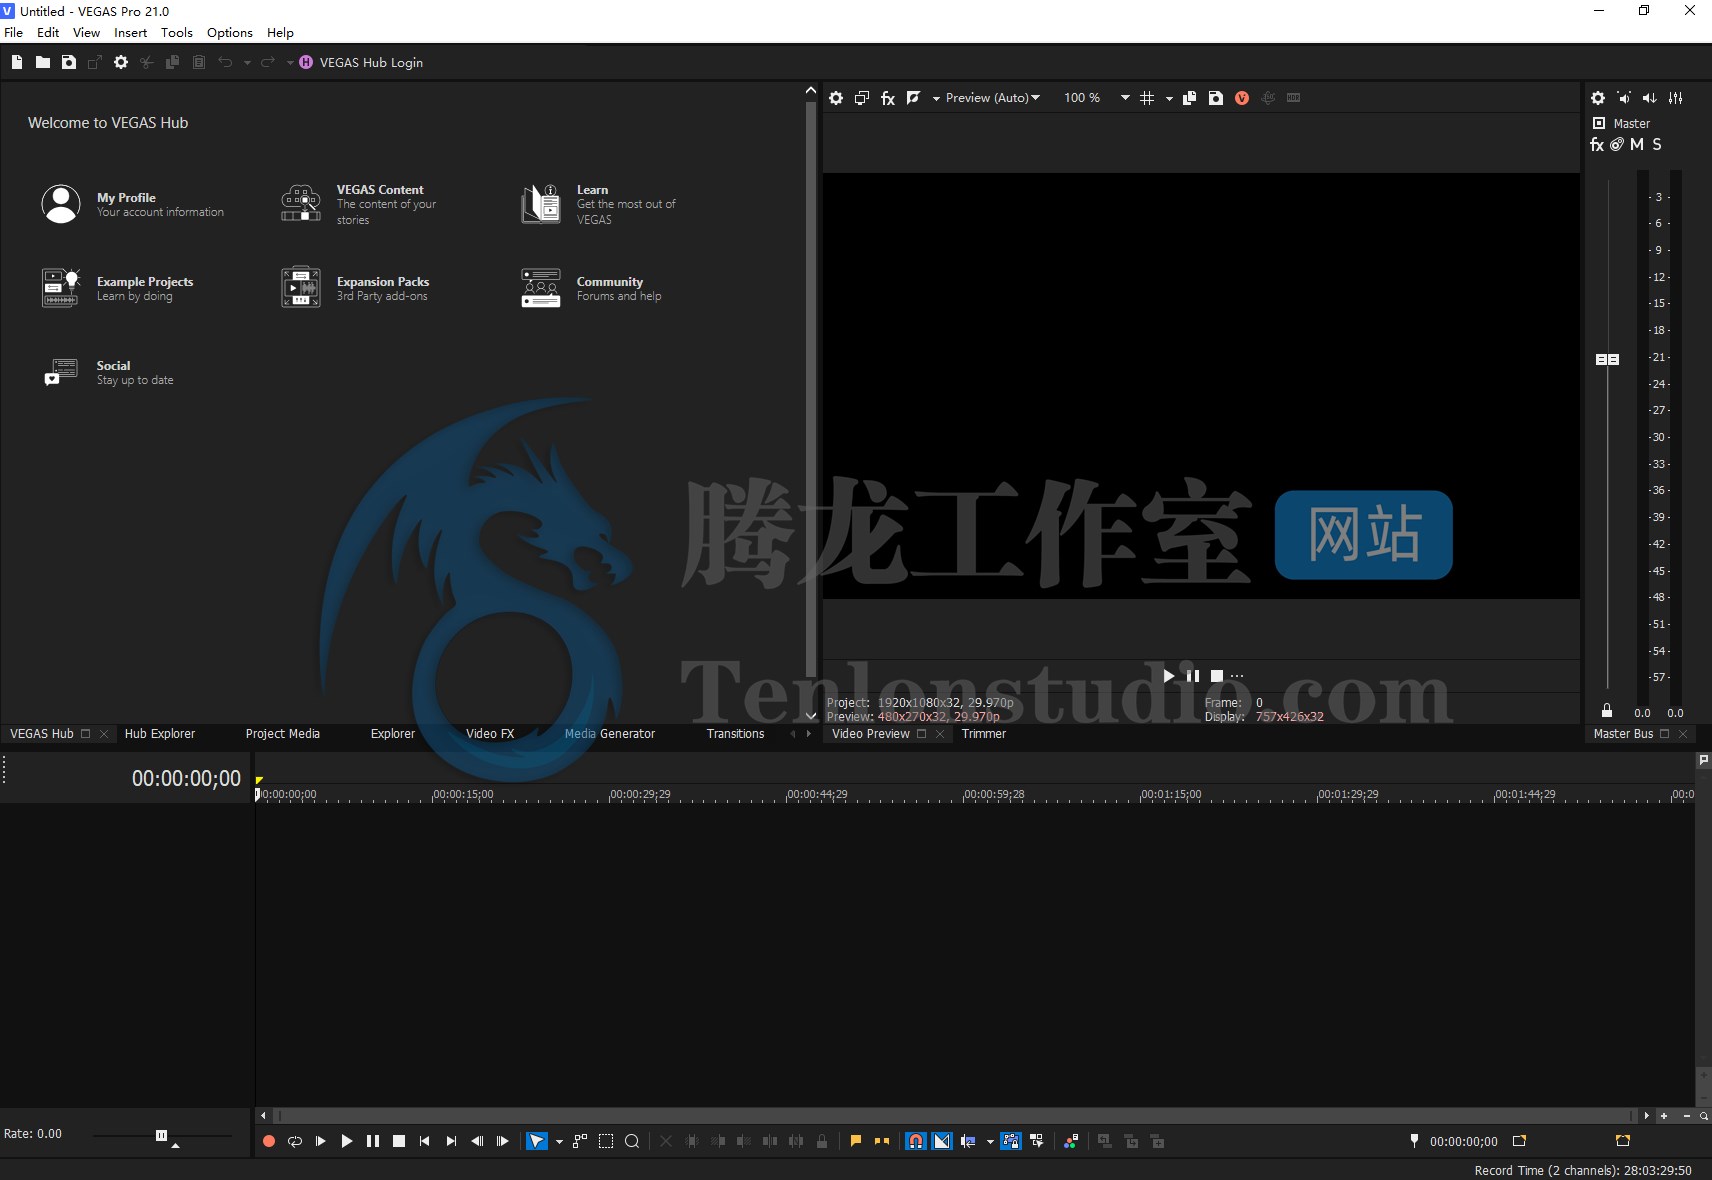Open the 100 % zoom dropdown
This screenshot has height=1180, width=1712.
[x=1097, y=98]
